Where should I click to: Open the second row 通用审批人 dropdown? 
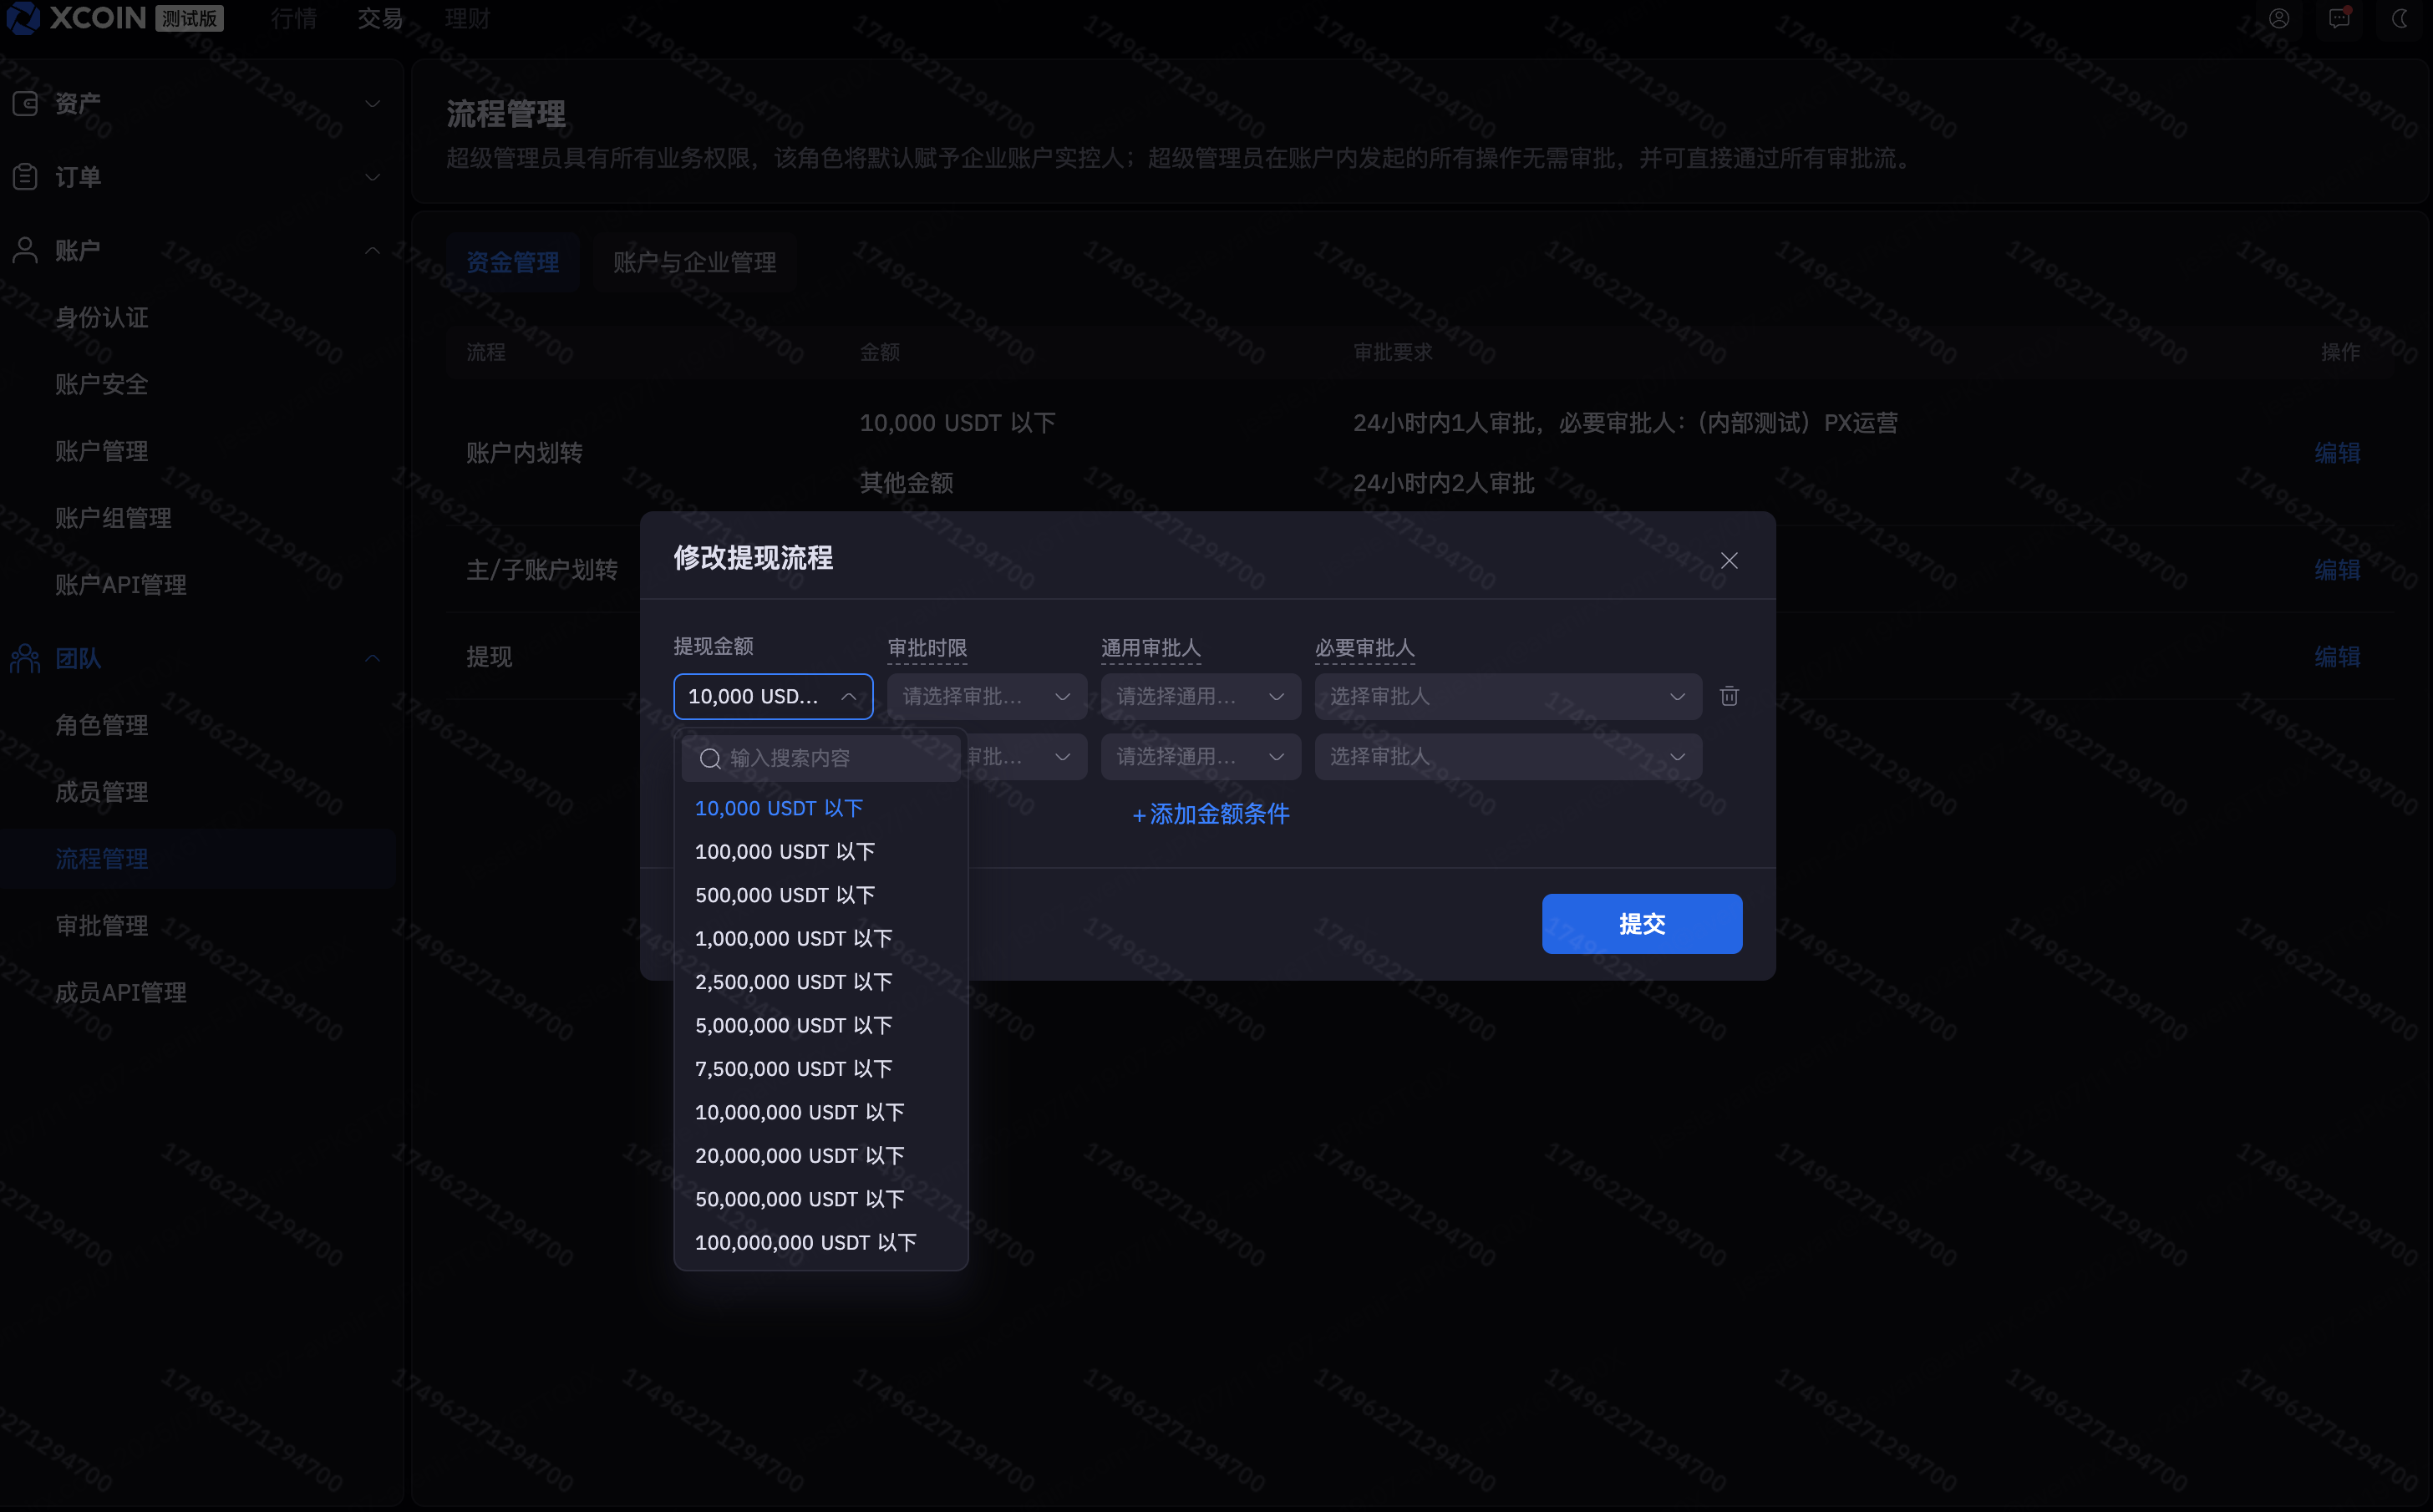1199,757
